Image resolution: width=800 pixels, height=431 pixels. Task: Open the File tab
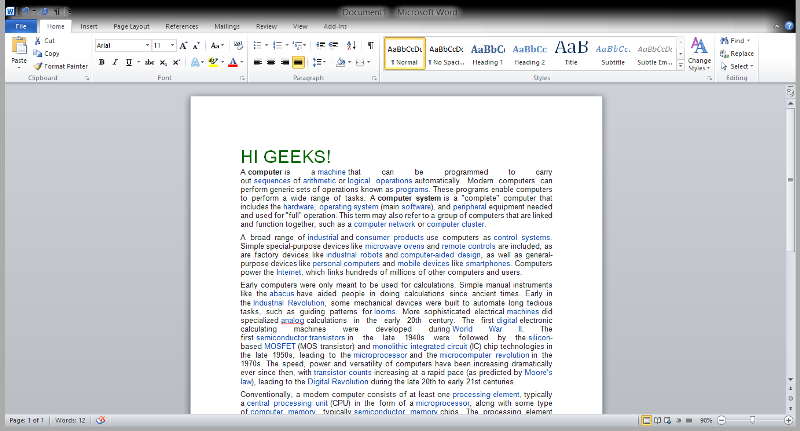[21, 26]
